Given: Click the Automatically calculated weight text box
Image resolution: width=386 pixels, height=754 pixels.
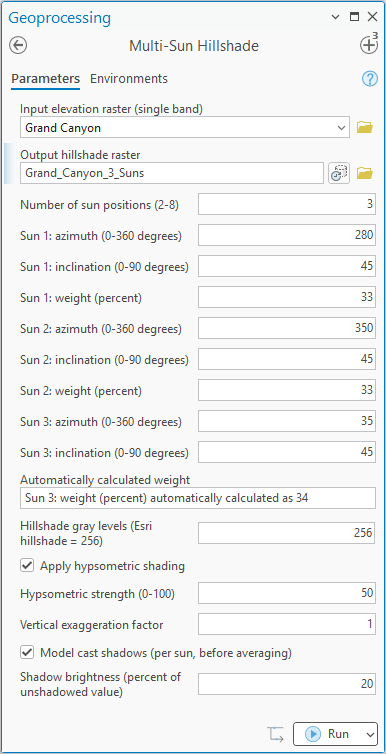Looking at the screenshot, I should [x=198, y=498].
